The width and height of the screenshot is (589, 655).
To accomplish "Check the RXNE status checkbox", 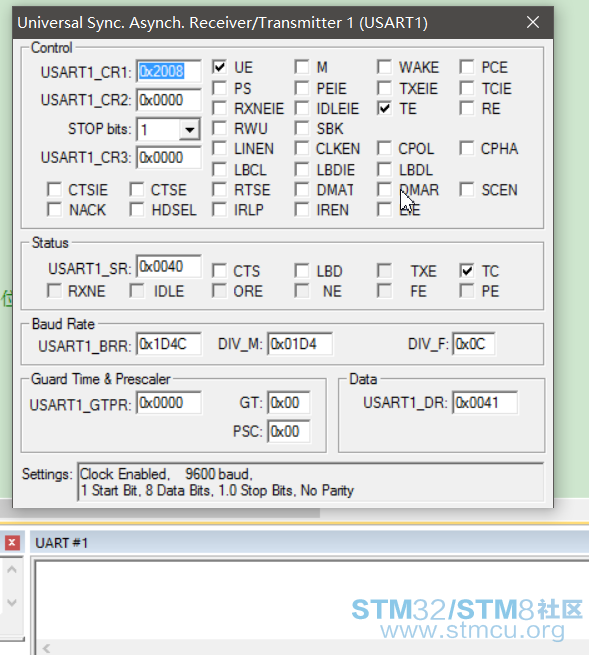I will coord(54,291).
